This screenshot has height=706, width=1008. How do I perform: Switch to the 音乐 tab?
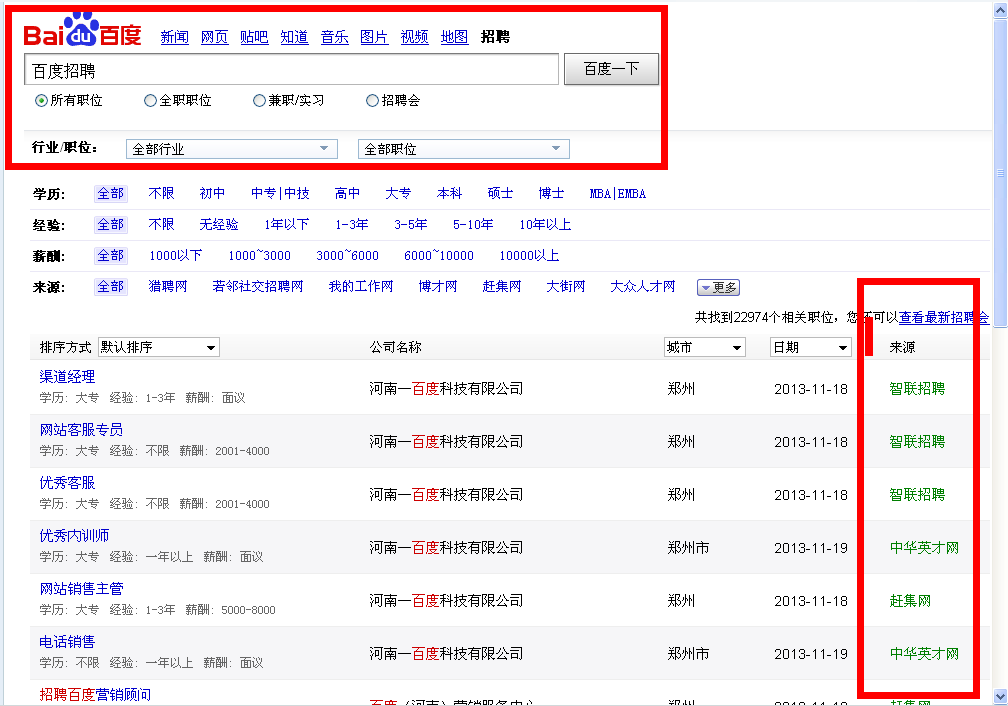tap(335, 37)
